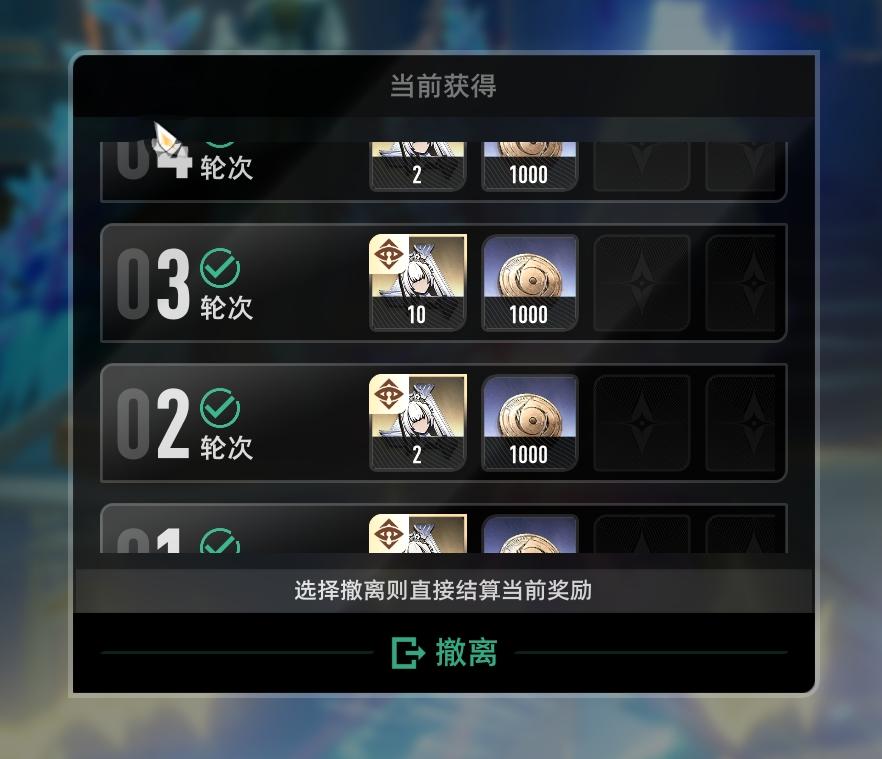This screenshot has height=759, width=882.
Task: Select round 04 gold coin reward 1000
Action: [529, 167]
